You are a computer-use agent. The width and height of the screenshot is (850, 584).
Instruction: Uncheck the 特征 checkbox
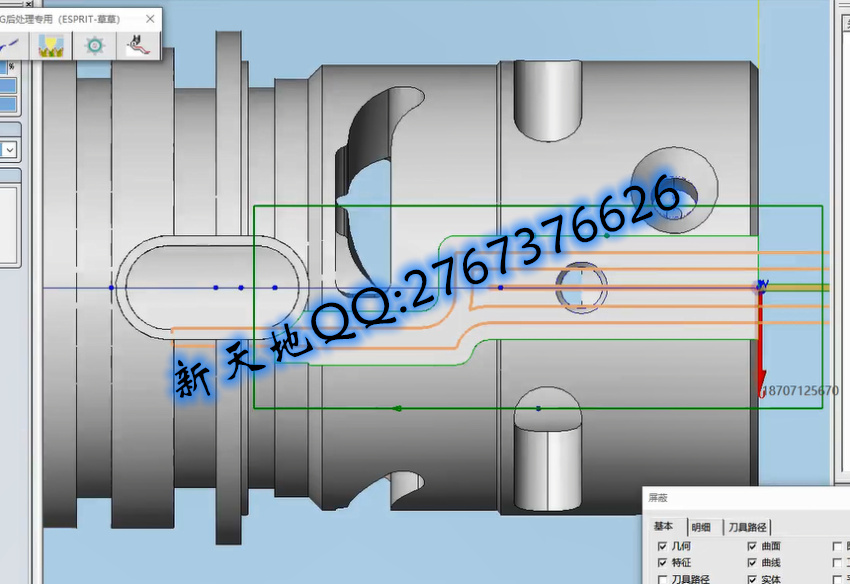pos(662,563)
